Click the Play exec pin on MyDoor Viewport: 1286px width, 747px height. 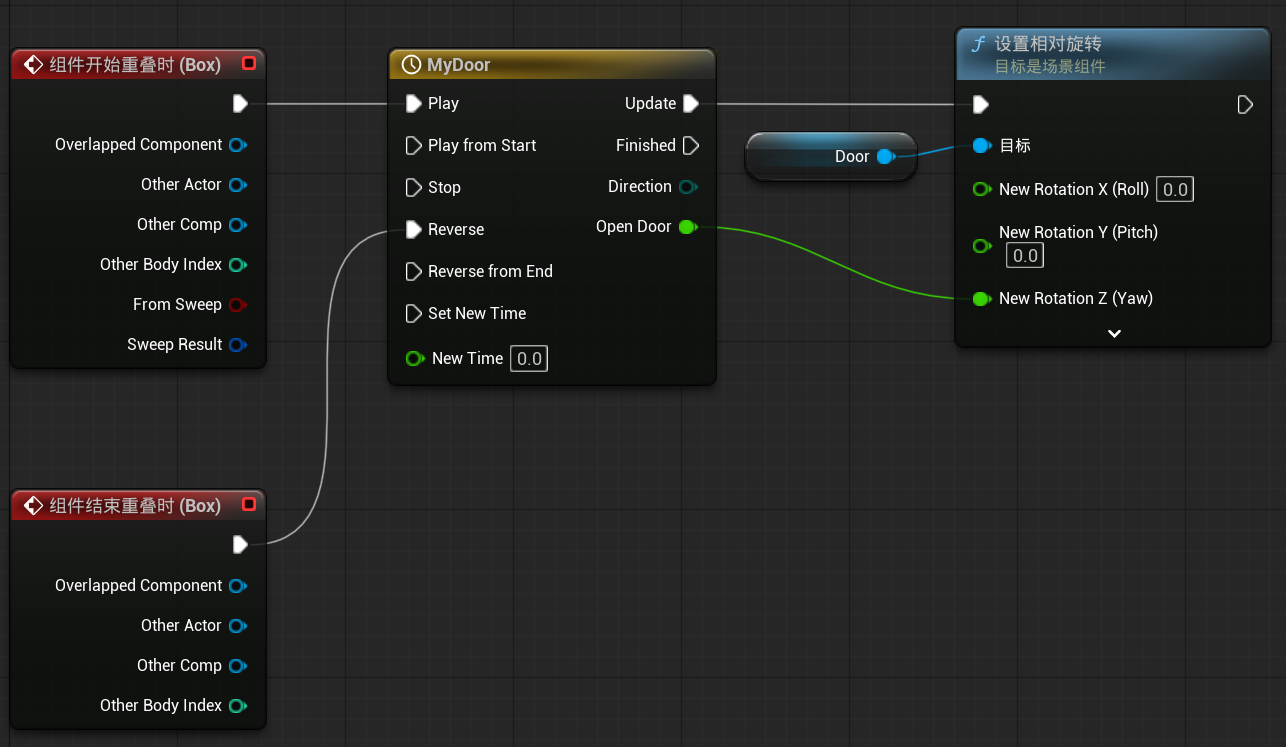coord(413,103)
